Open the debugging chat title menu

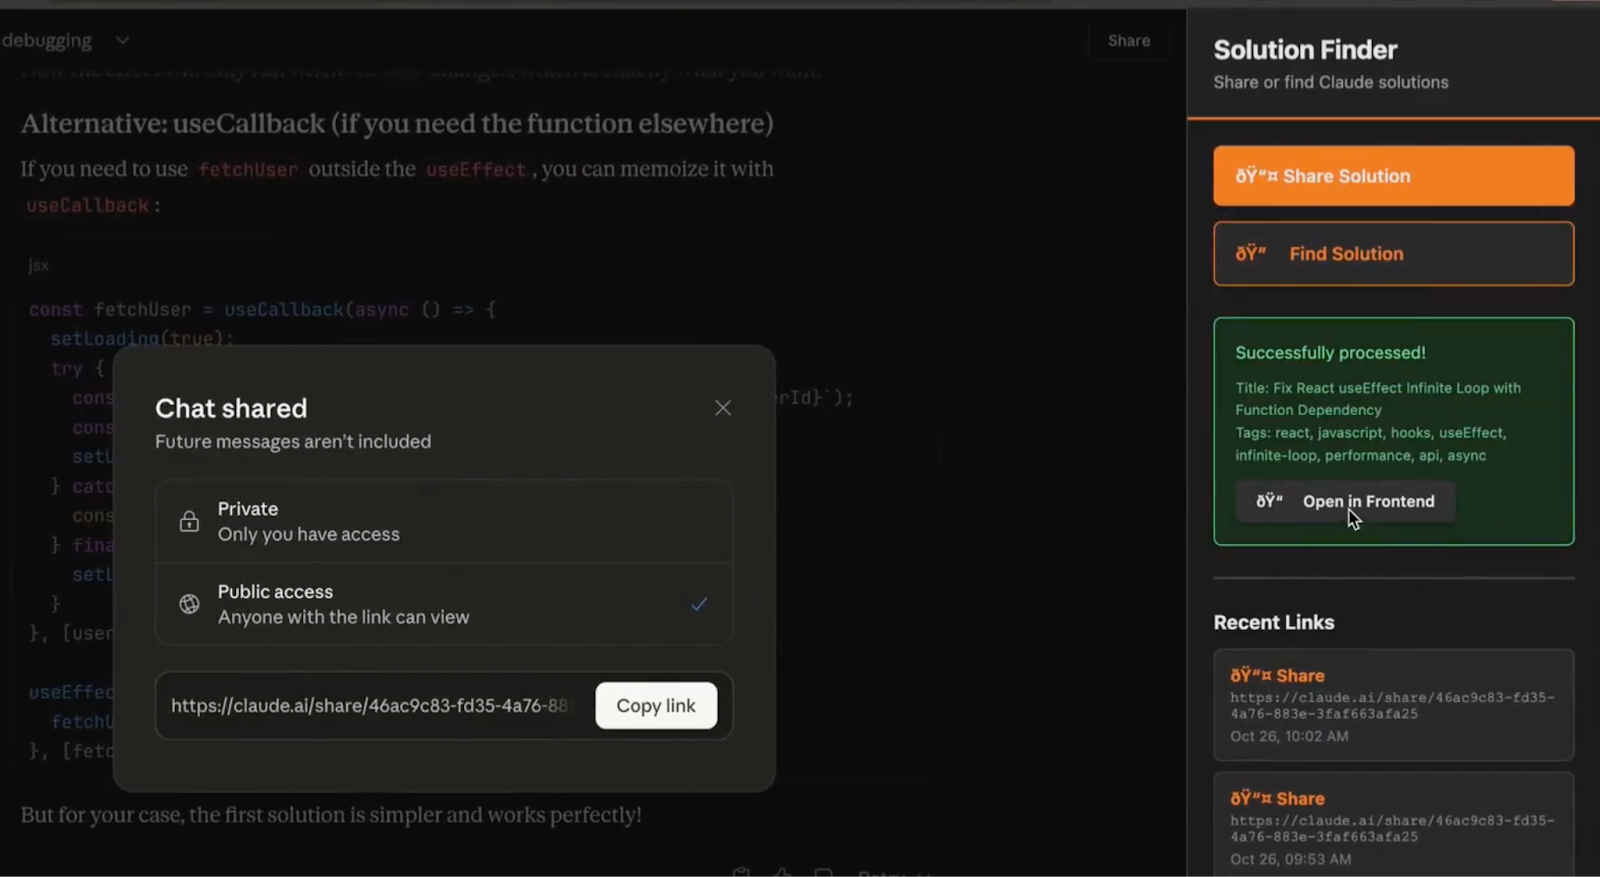(46, 40)
